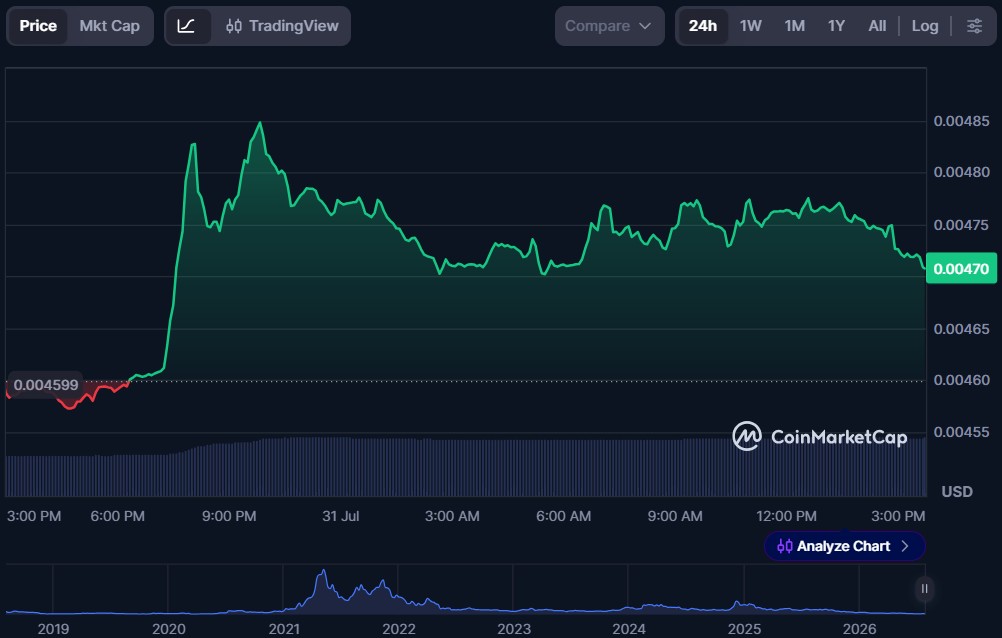Click 2022 in the year navigator

(399, 629)
